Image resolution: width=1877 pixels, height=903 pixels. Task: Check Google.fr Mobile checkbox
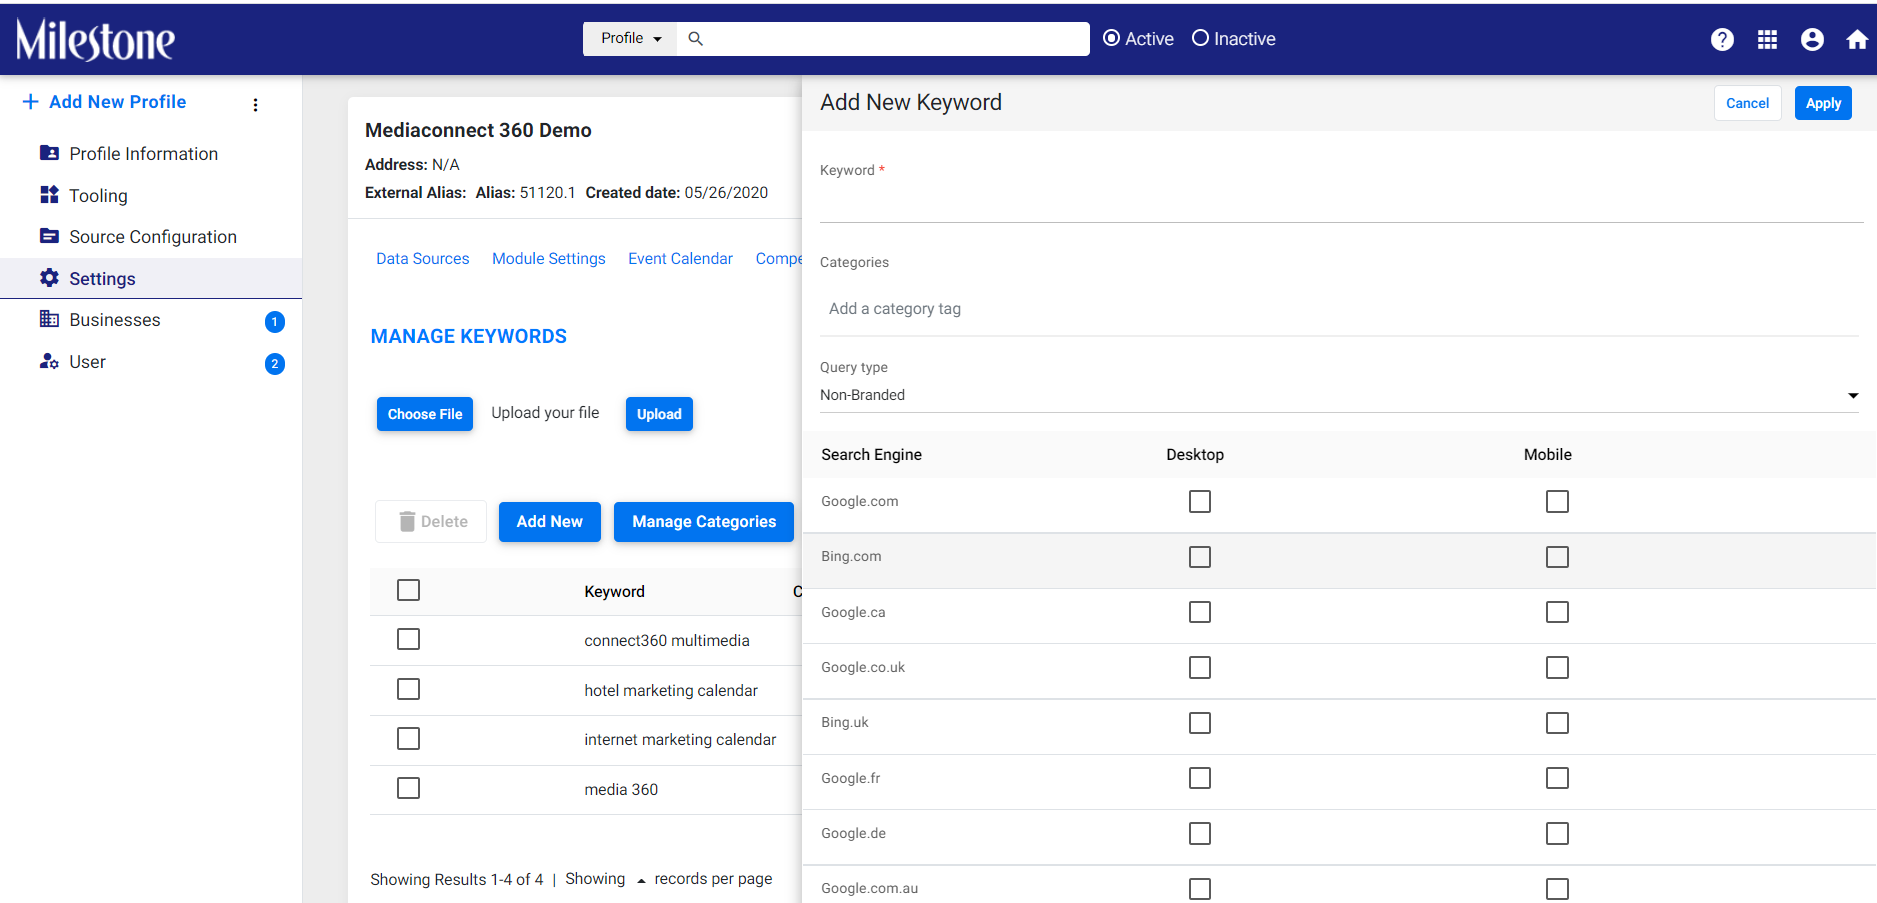(x=1557, y=778)
